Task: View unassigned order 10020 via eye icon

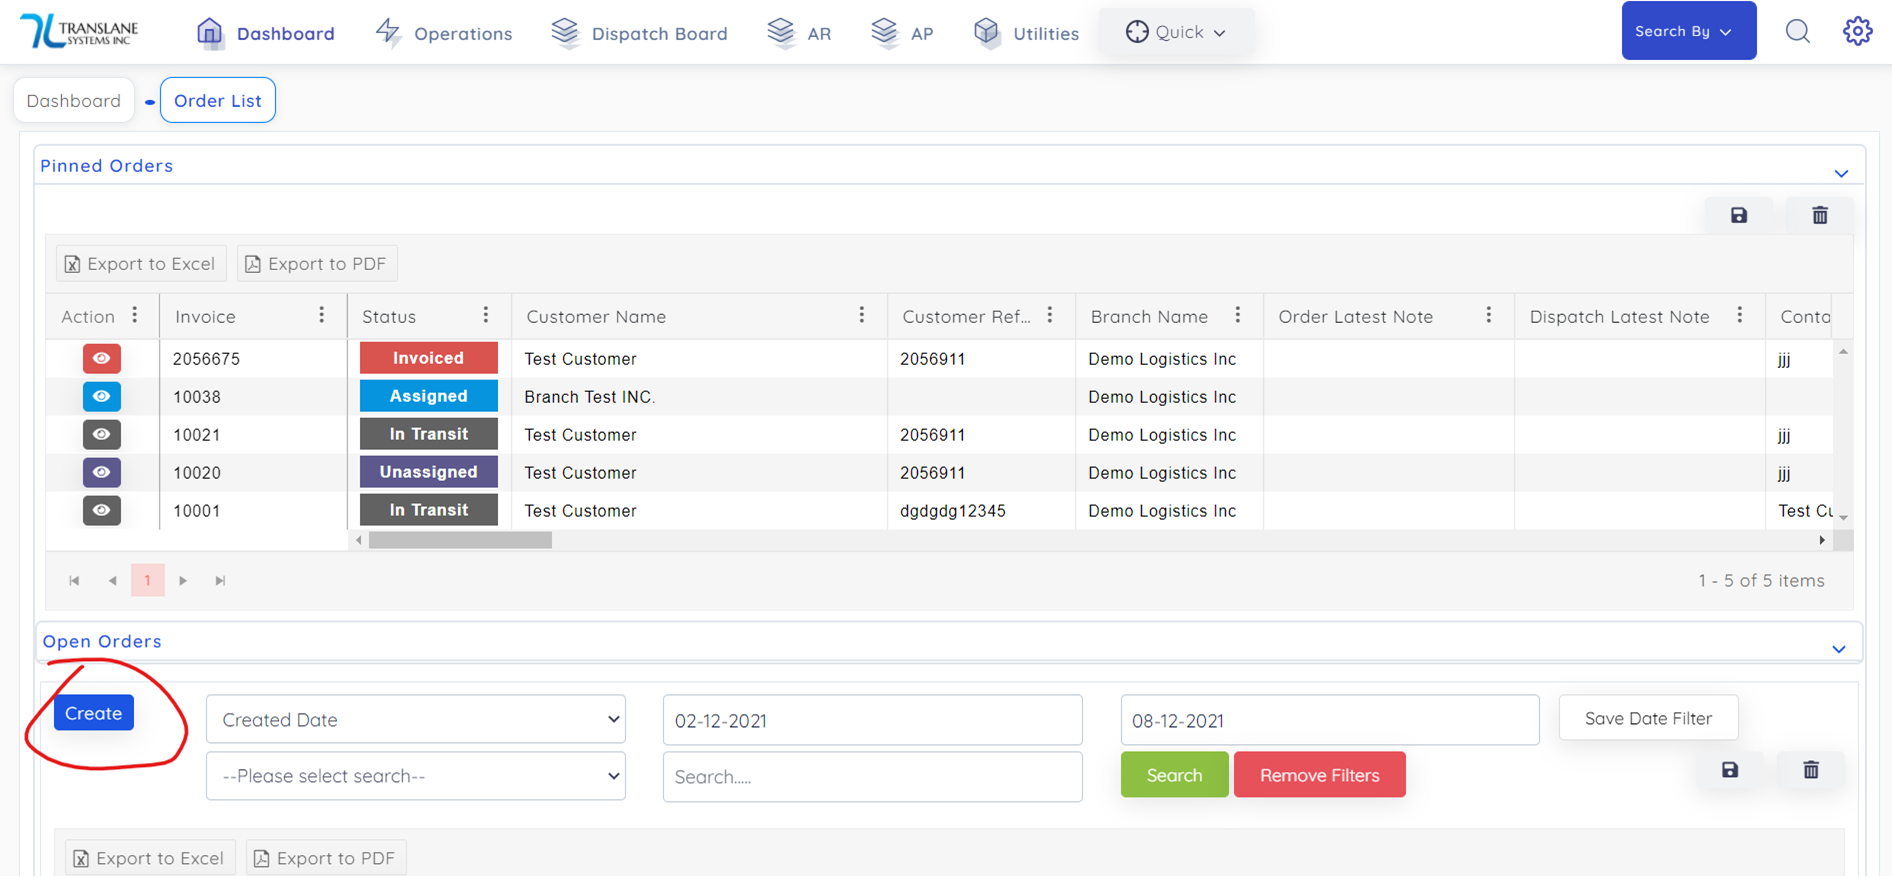Action: pos(101,472)
